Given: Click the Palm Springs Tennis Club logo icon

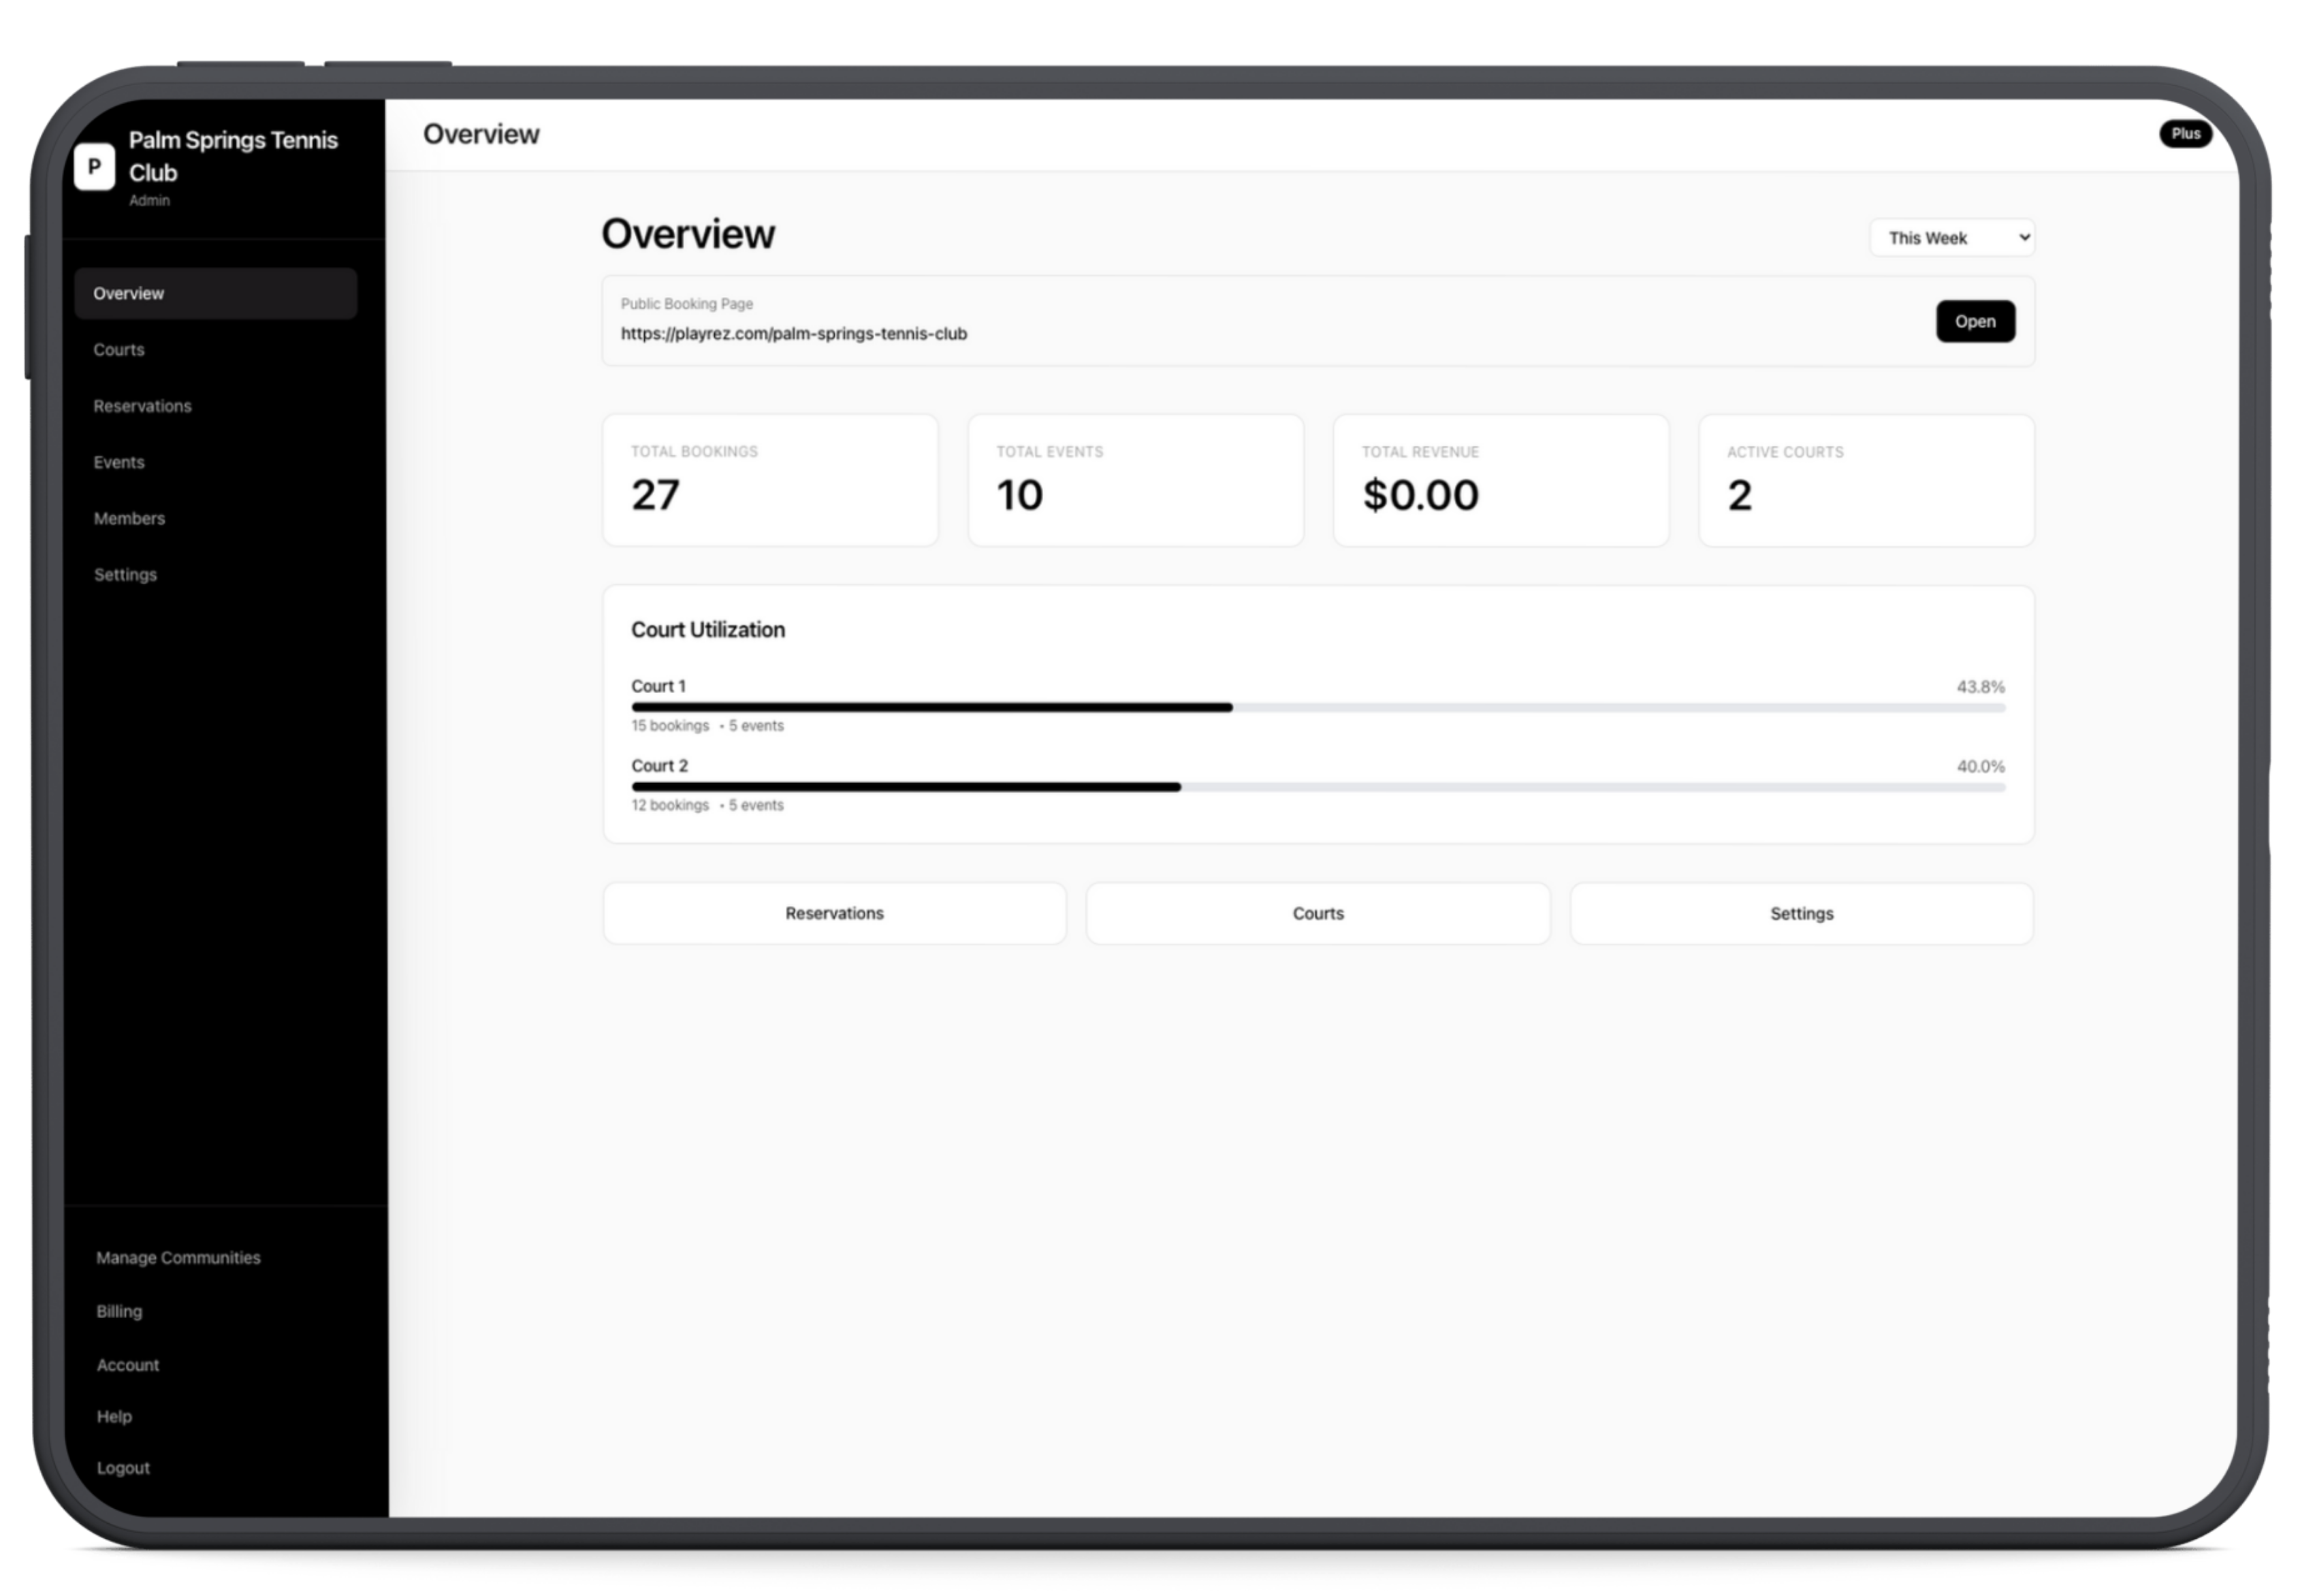Looking at the screenshot, I should (x=95, y=168).
